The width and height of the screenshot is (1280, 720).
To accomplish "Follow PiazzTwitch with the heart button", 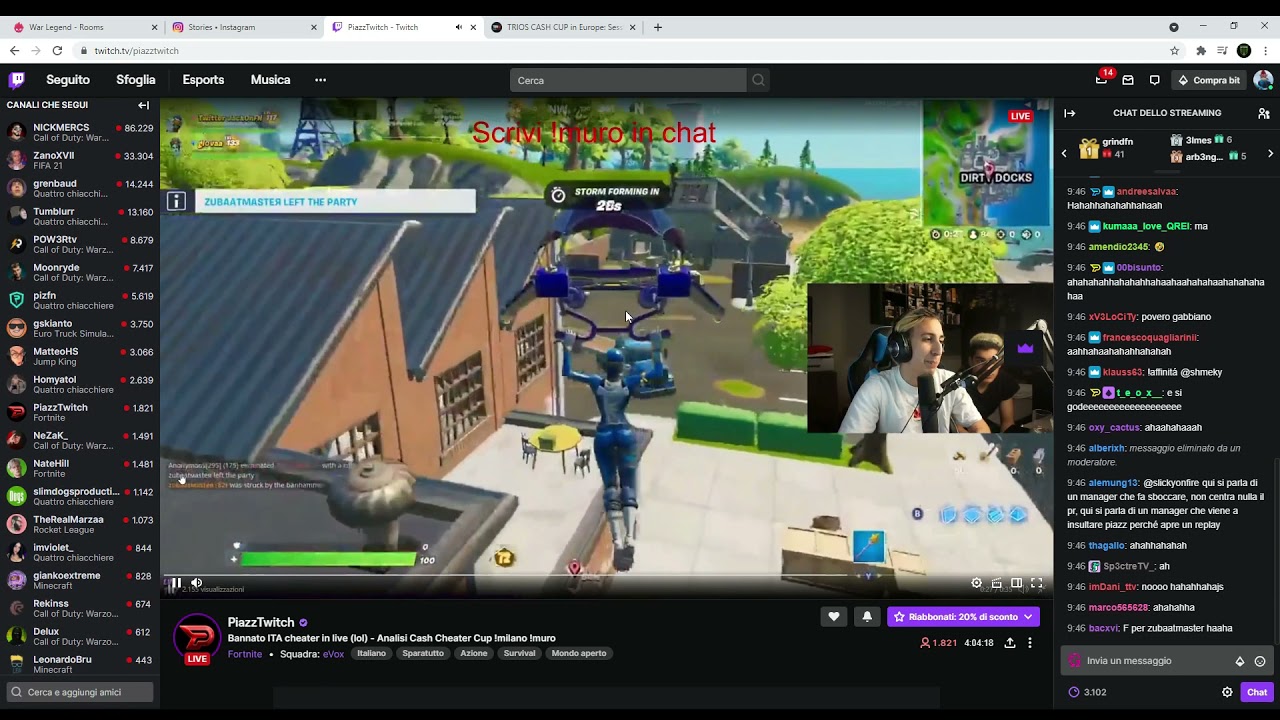I will coord(834,617).
